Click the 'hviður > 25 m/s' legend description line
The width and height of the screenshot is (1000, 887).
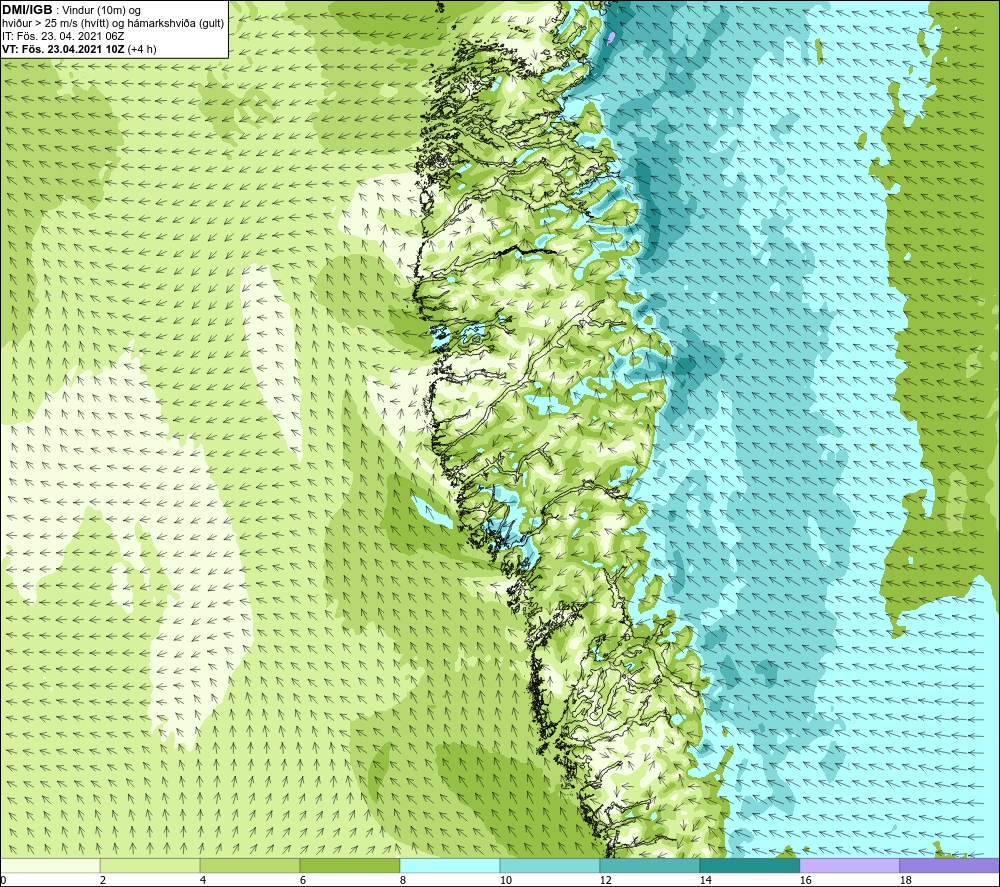(113, 23)
